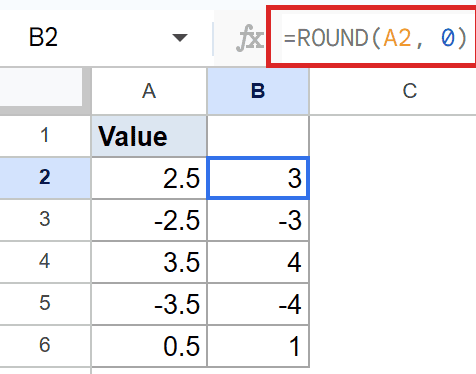The width and height of the screenshot is (476, 374).
Task: Select row 6 header
Action: 45,346
